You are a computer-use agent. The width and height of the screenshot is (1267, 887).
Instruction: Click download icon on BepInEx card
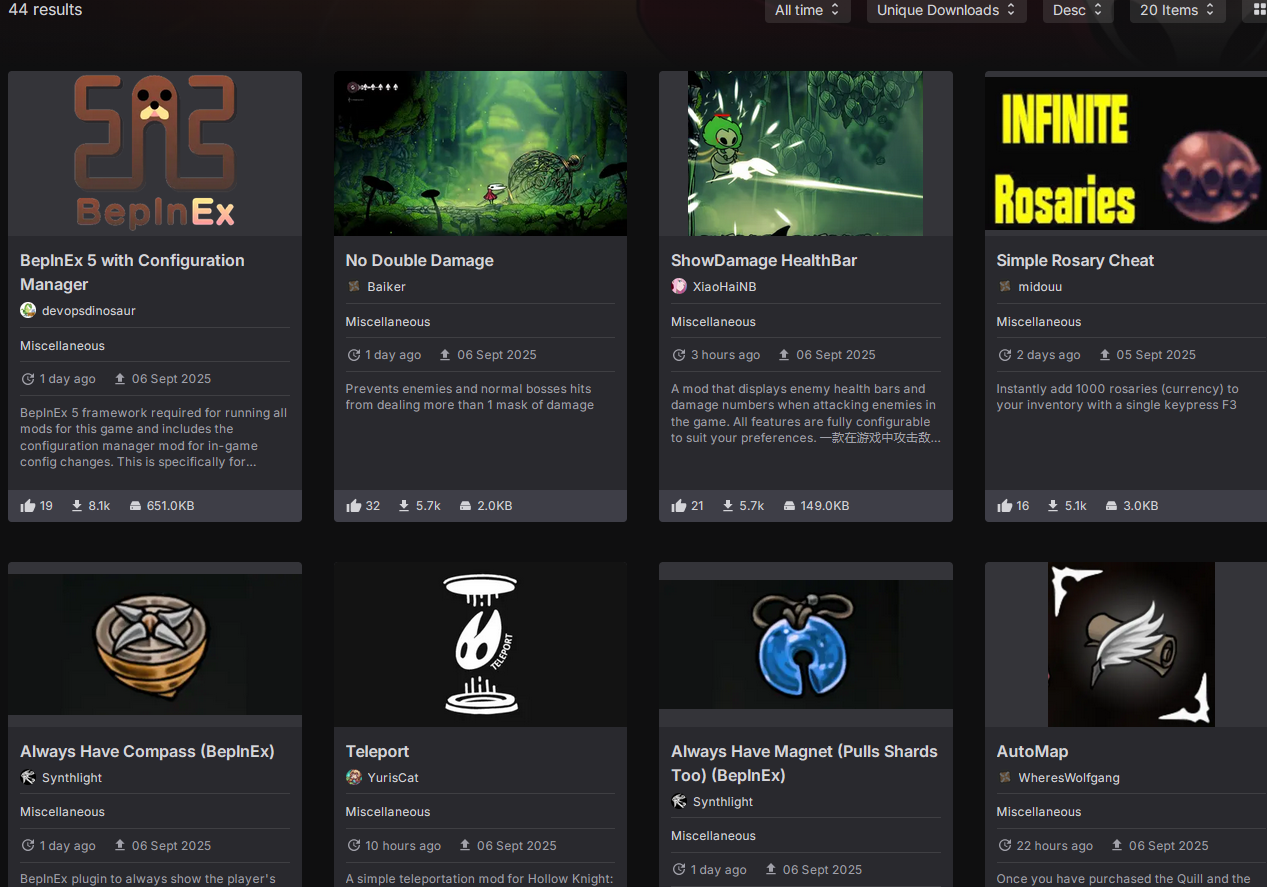[x=77, y=506]
